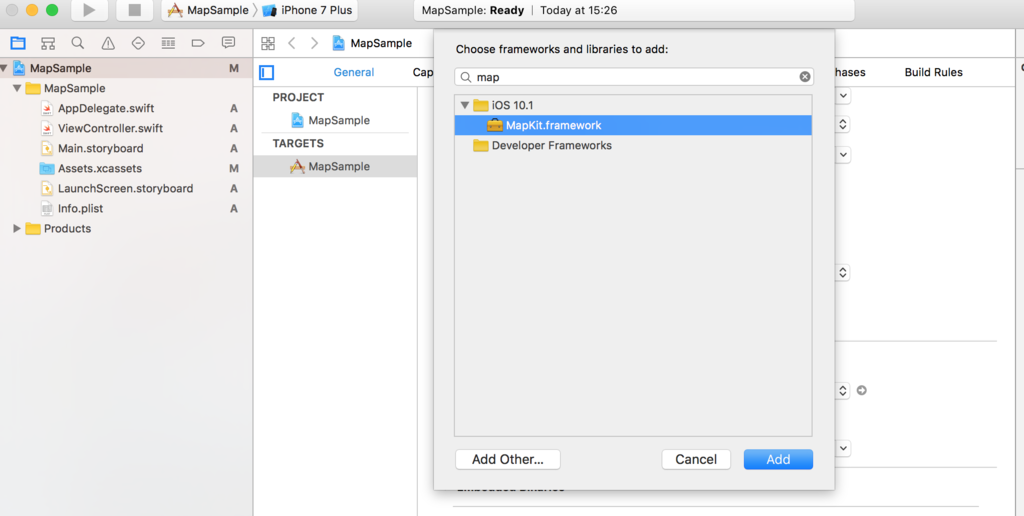Switch to the Build Rules tab
Image resolution: width=1024 pixels, height=516 pixels.
click(x=933, y=73)
